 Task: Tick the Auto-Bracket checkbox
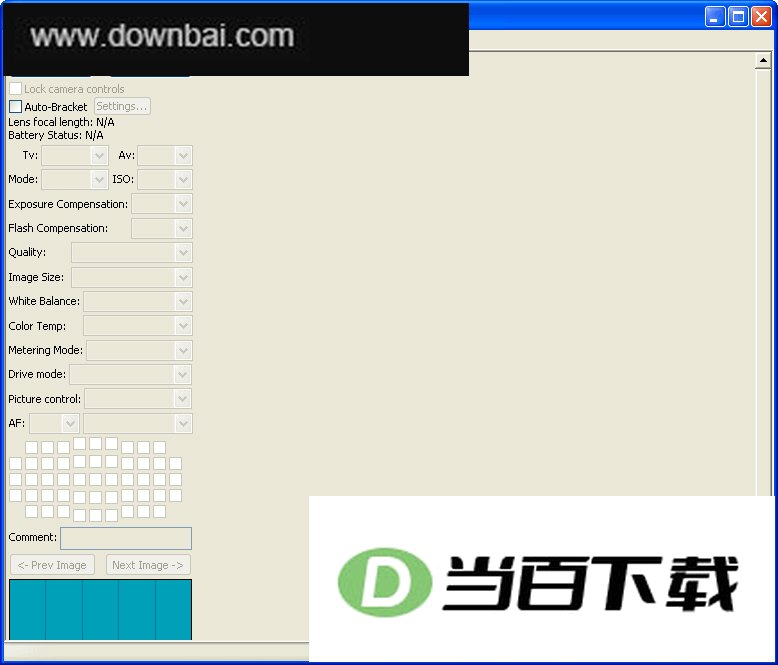(15, 107)
